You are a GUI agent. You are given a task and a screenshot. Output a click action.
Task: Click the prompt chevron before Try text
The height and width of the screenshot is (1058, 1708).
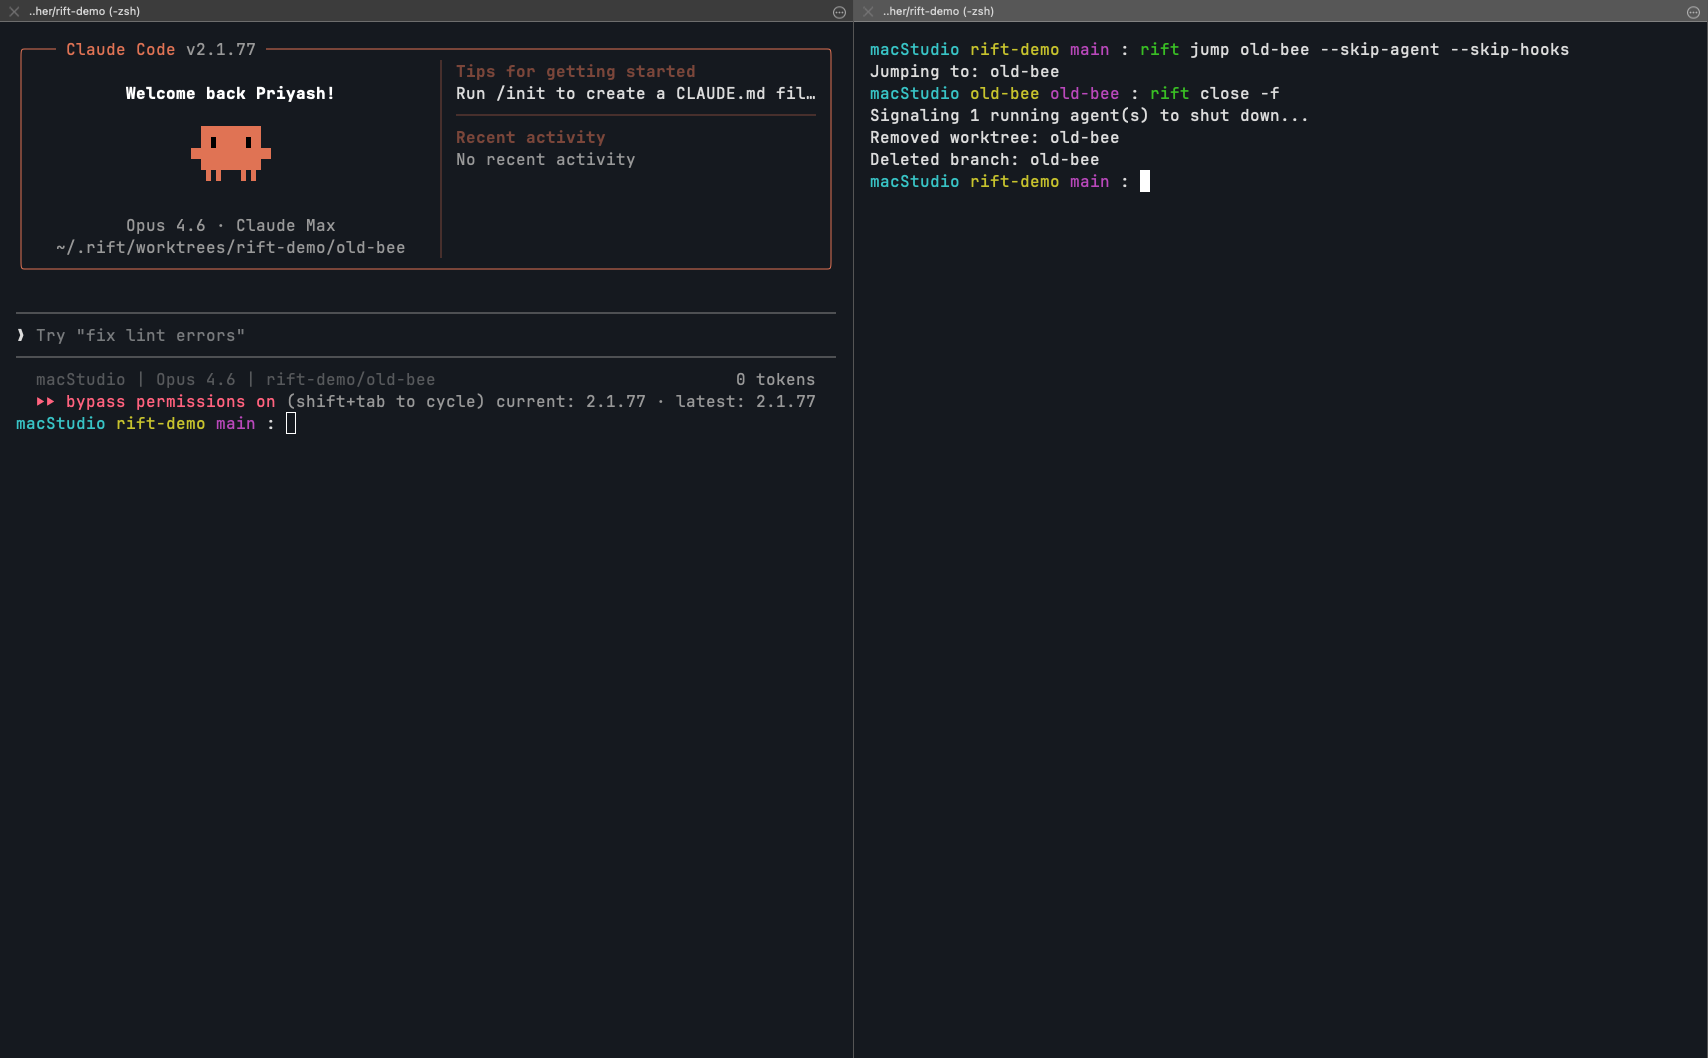[x=21, y=335]
